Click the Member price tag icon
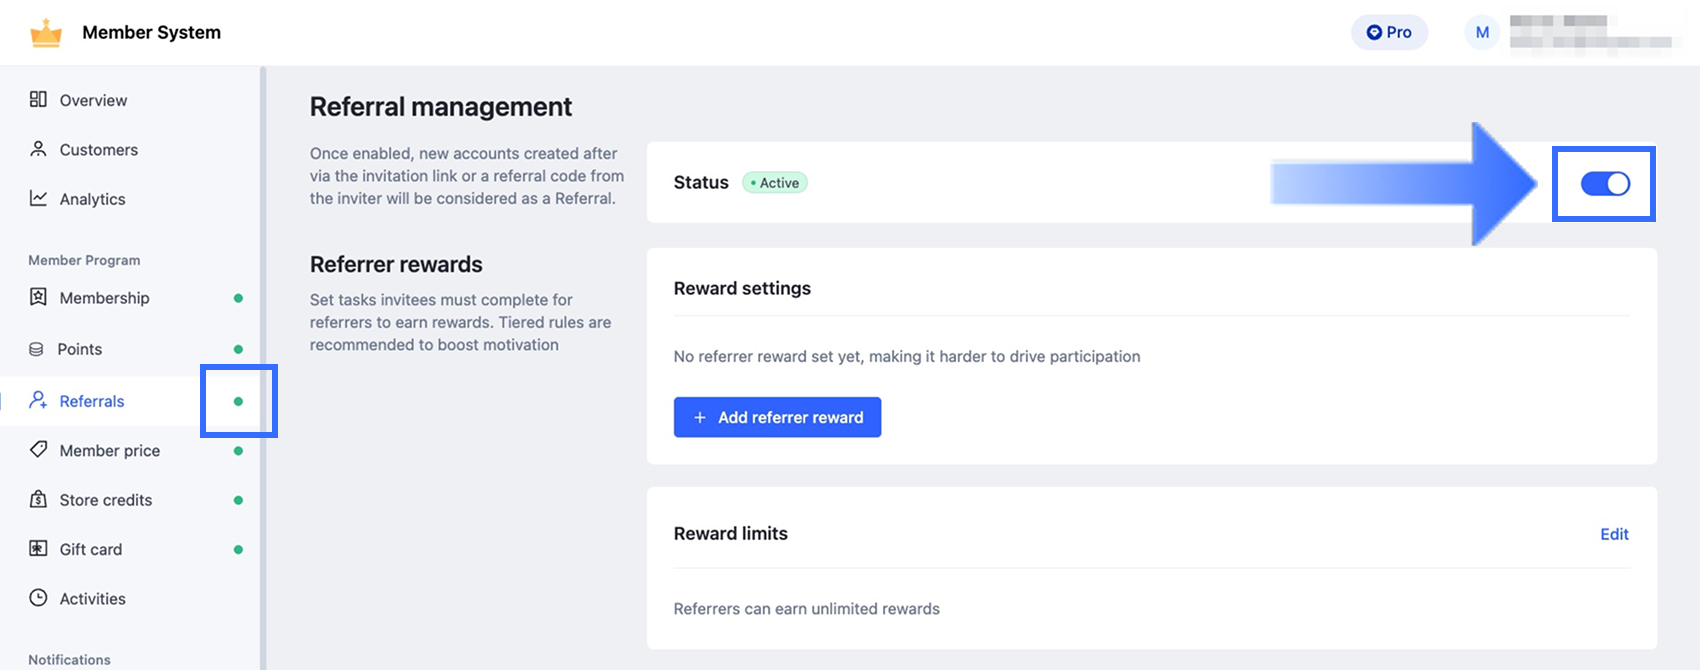The image size is (1700, 670). pyautogui.click(x=38, y=450)
